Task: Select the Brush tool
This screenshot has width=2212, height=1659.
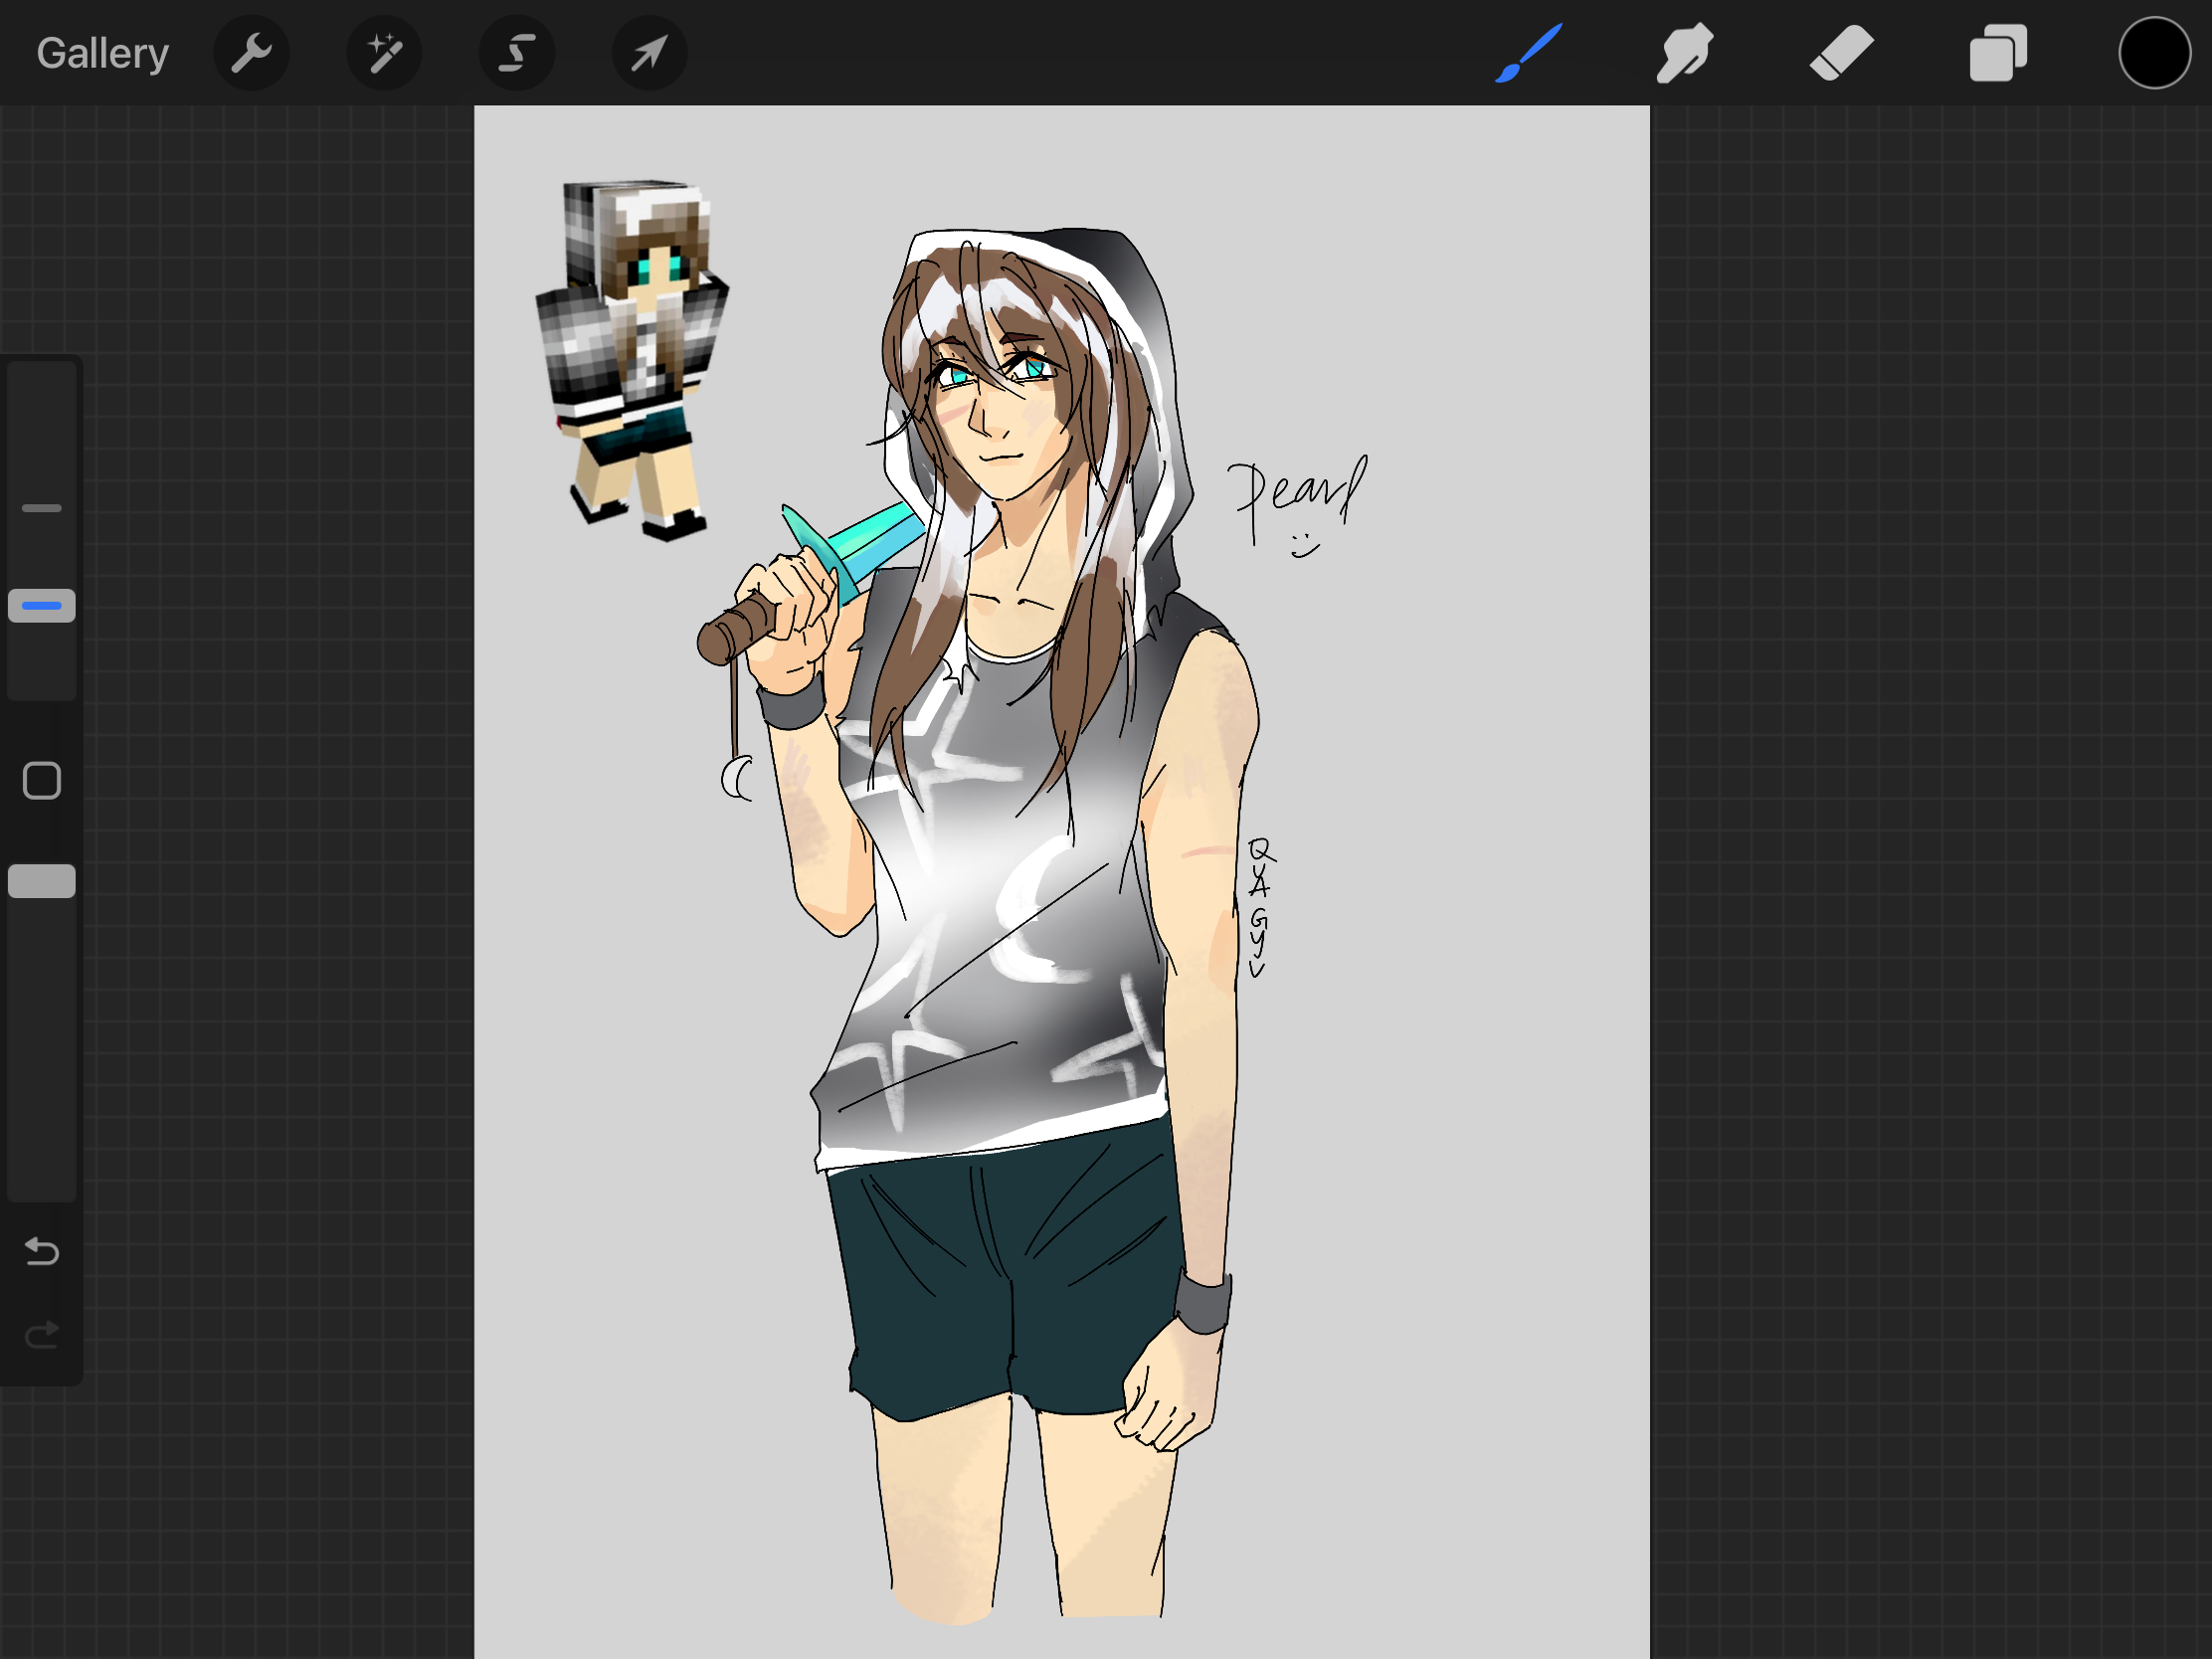Action: coord(1528,53)
